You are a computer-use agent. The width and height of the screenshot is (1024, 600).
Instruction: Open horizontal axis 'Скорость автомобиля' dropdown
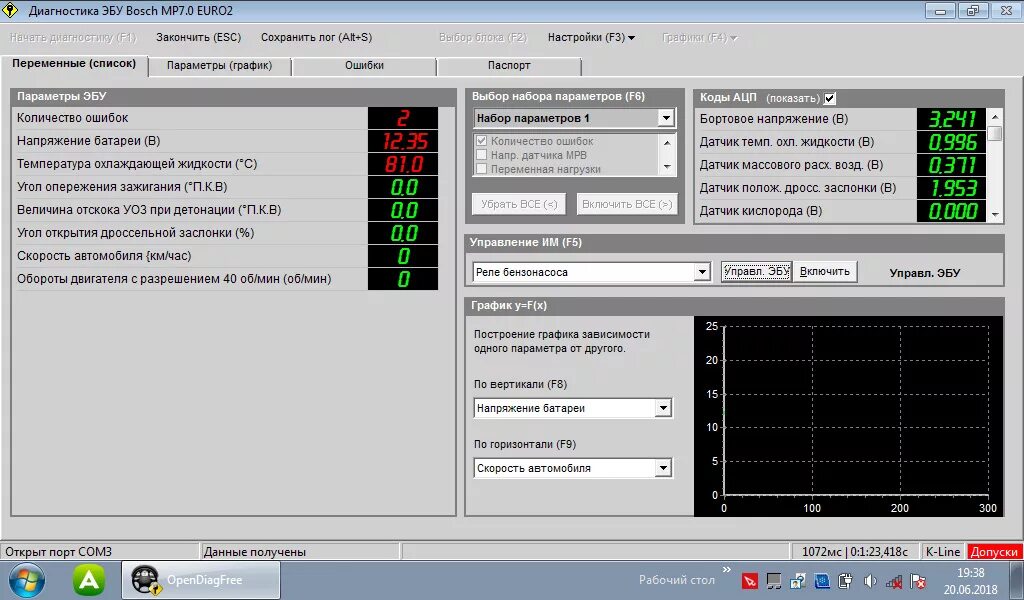point(664,467)
